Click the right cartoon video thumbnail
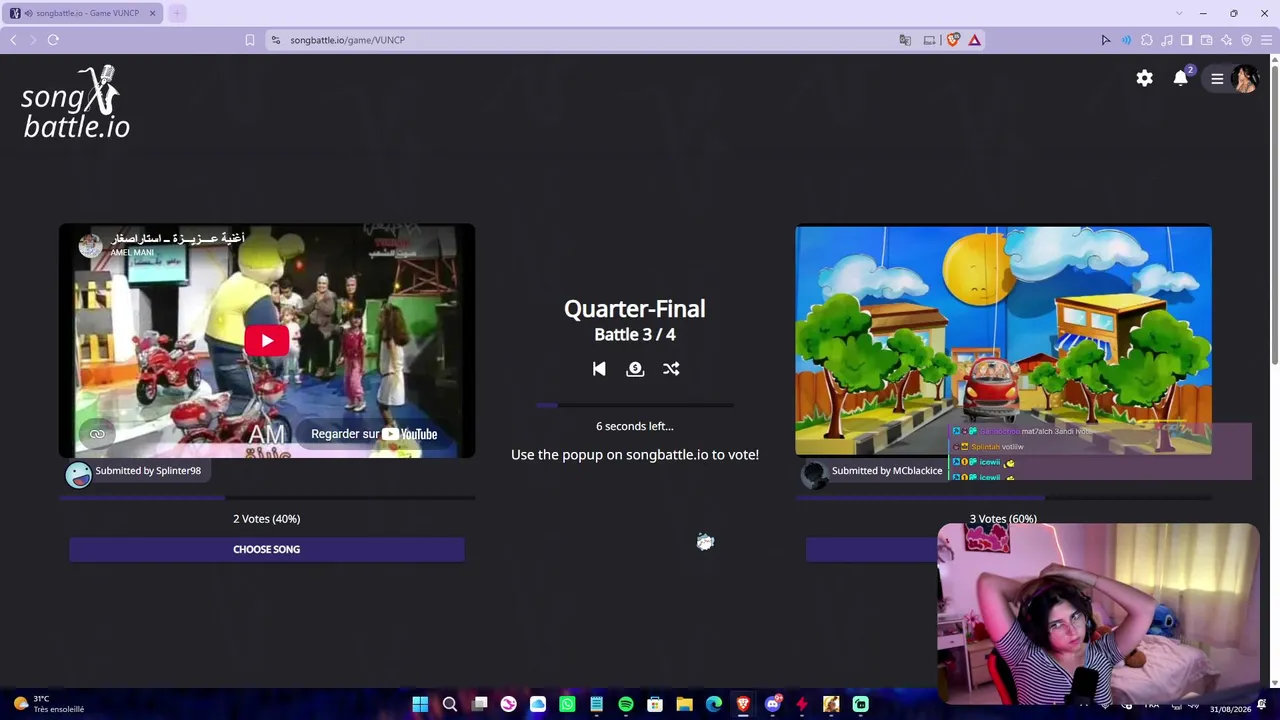 pos(1003,340)
